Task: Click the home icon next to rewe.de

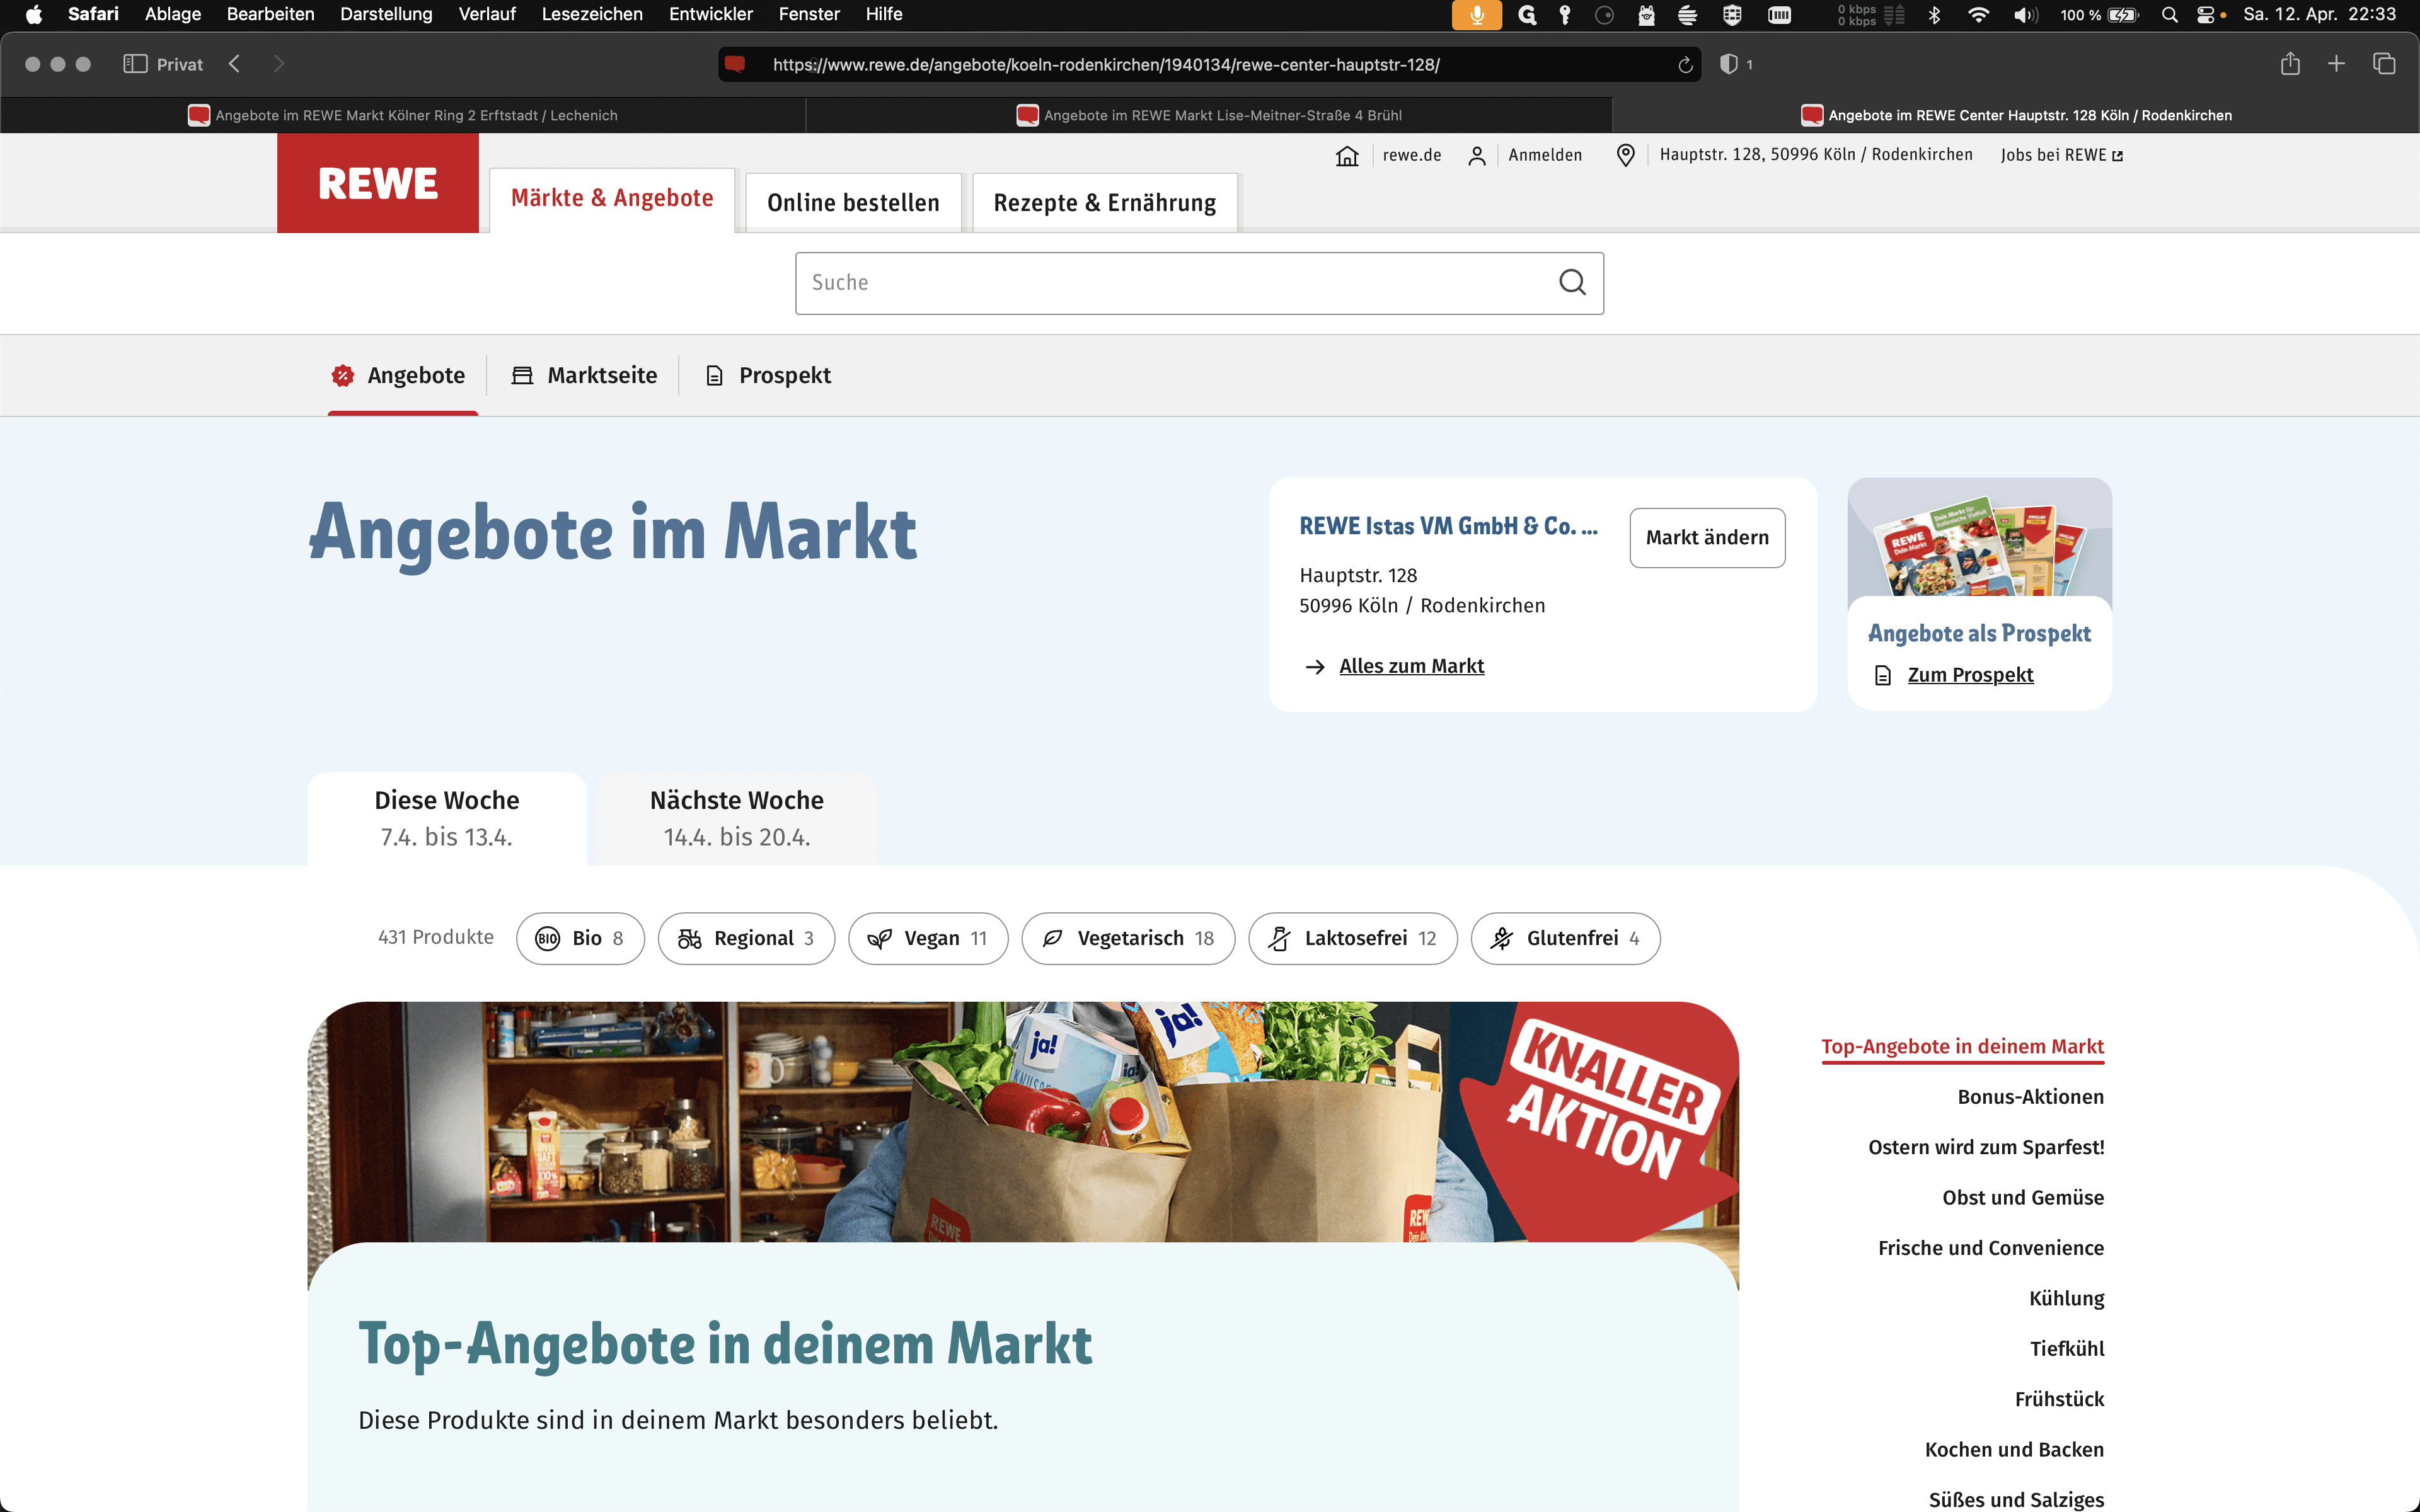Action: pos(1347,155)
